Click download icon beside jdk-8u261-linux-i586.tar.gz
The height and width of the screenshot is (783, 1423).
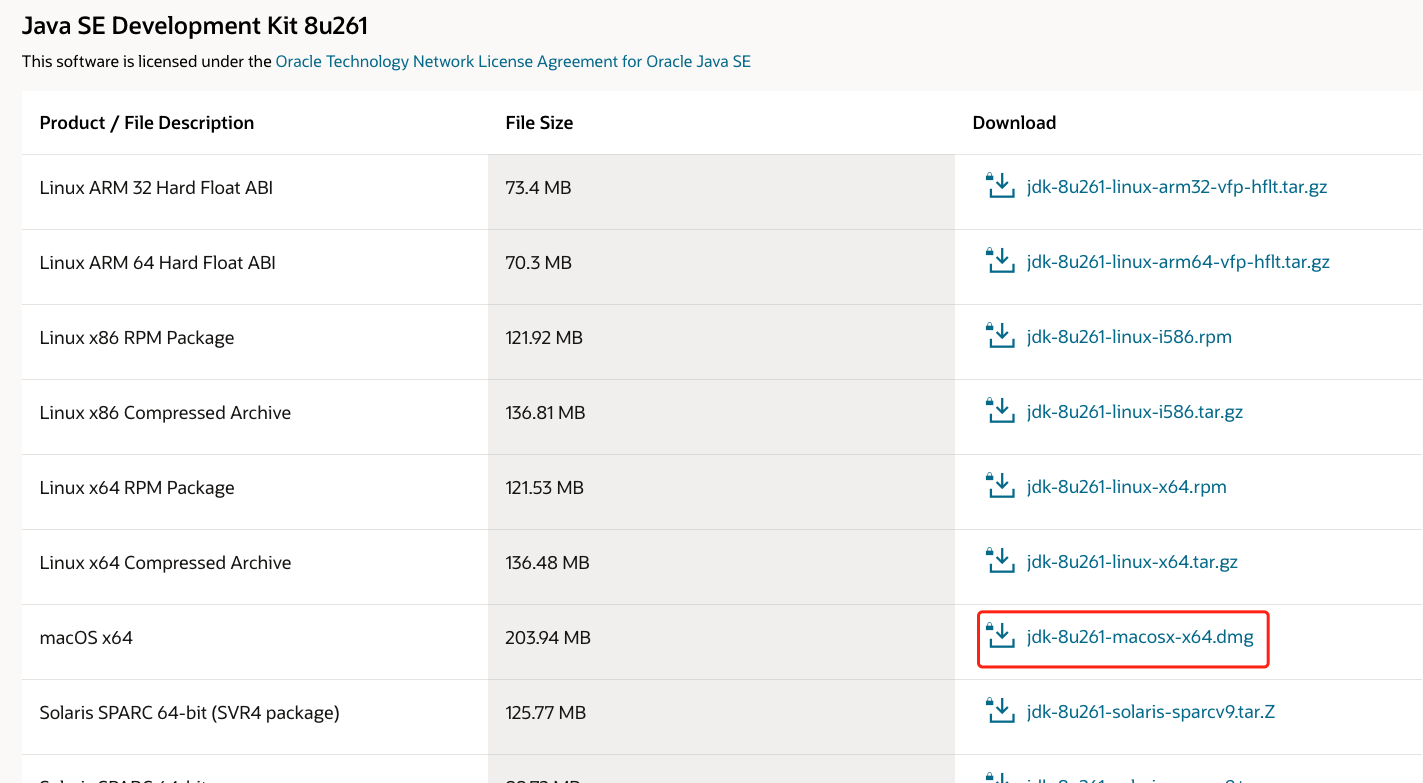1000,411
